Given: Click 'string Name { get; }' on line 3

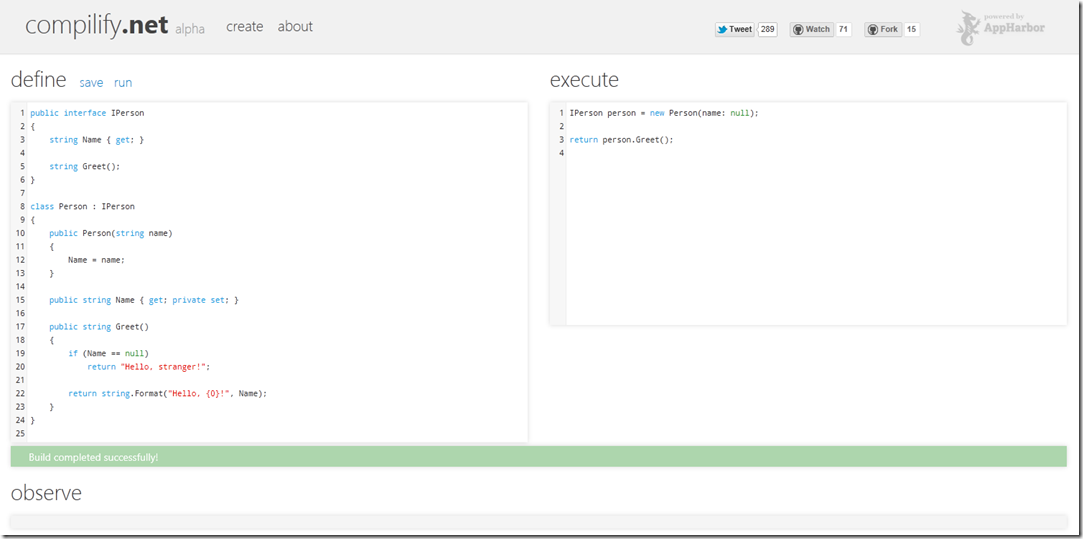Looking at the screenshot, I should [96, 140].
